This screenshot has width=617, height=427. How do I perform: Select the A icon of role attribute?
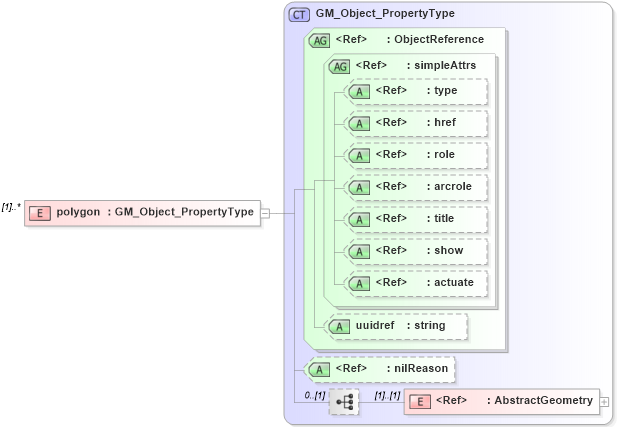pyautogui.click(x=359, y=155)
